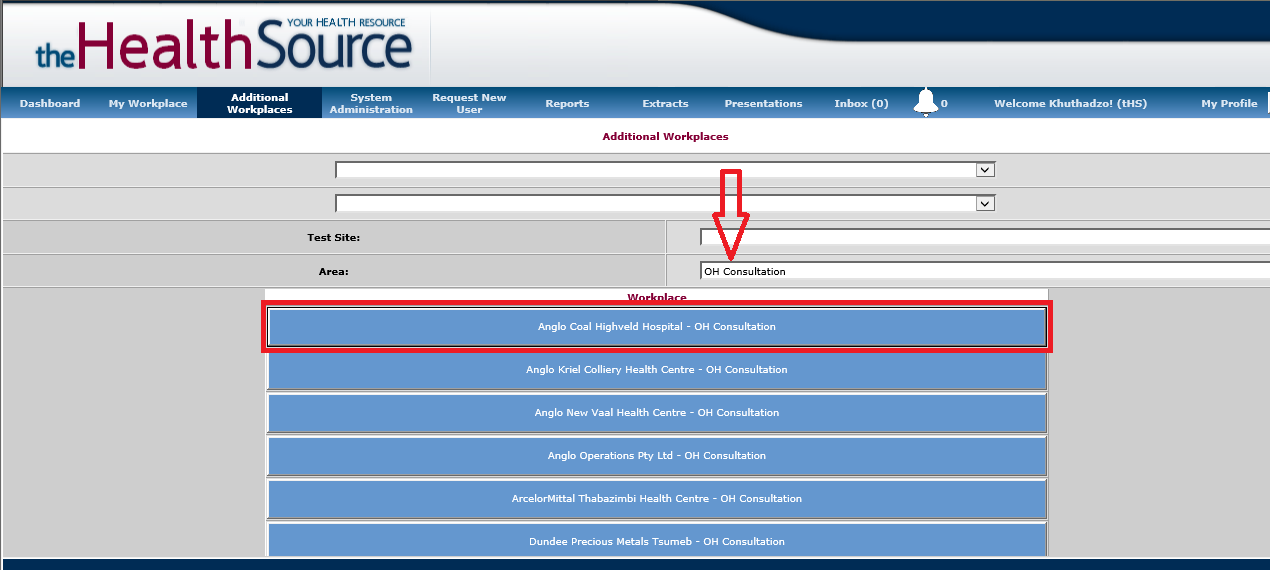Choose ArcelorMittal Thabazimbi Health Centre
This screenshot has height=570, width=1270.
point(657,499)
